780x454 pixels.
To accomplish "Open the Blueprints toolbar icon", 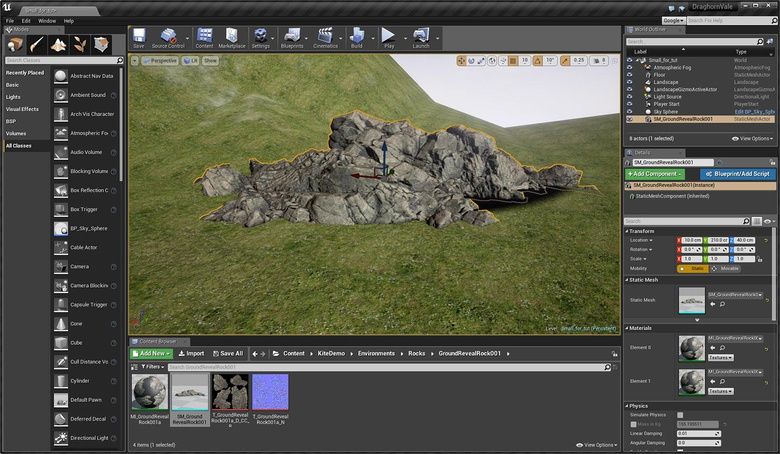I will (x=292, y=38).
